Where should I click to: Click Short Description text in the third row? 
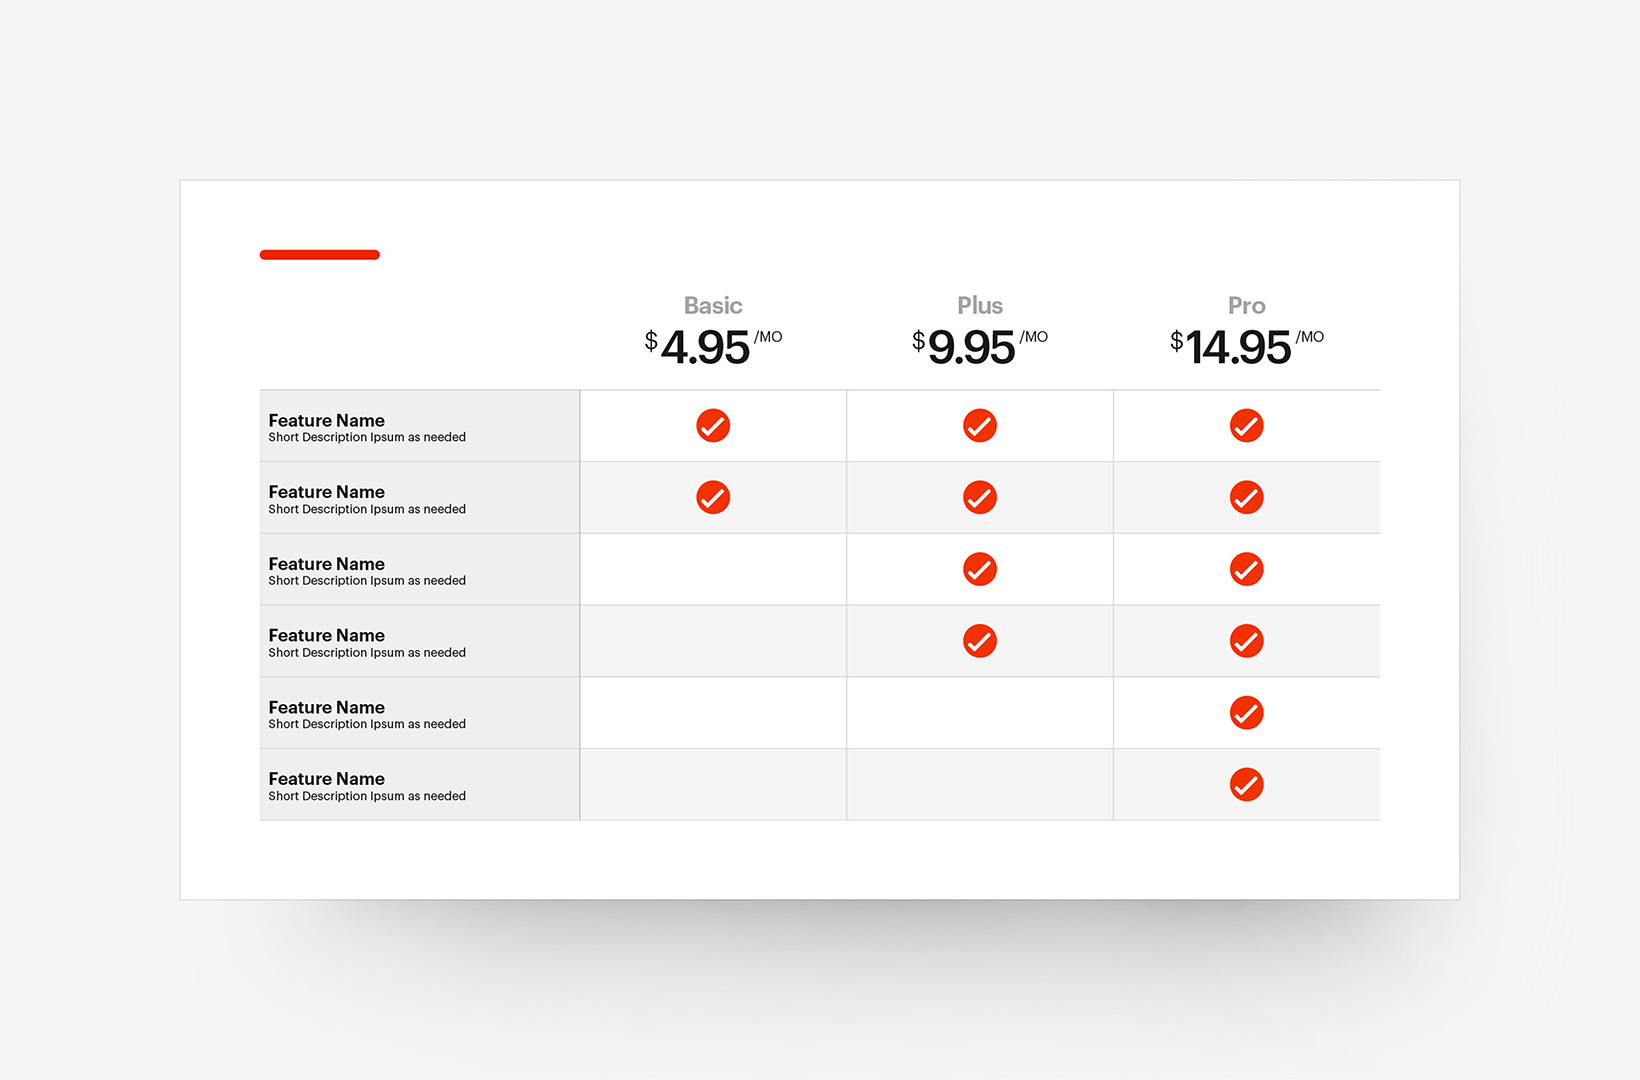point(367,580)
